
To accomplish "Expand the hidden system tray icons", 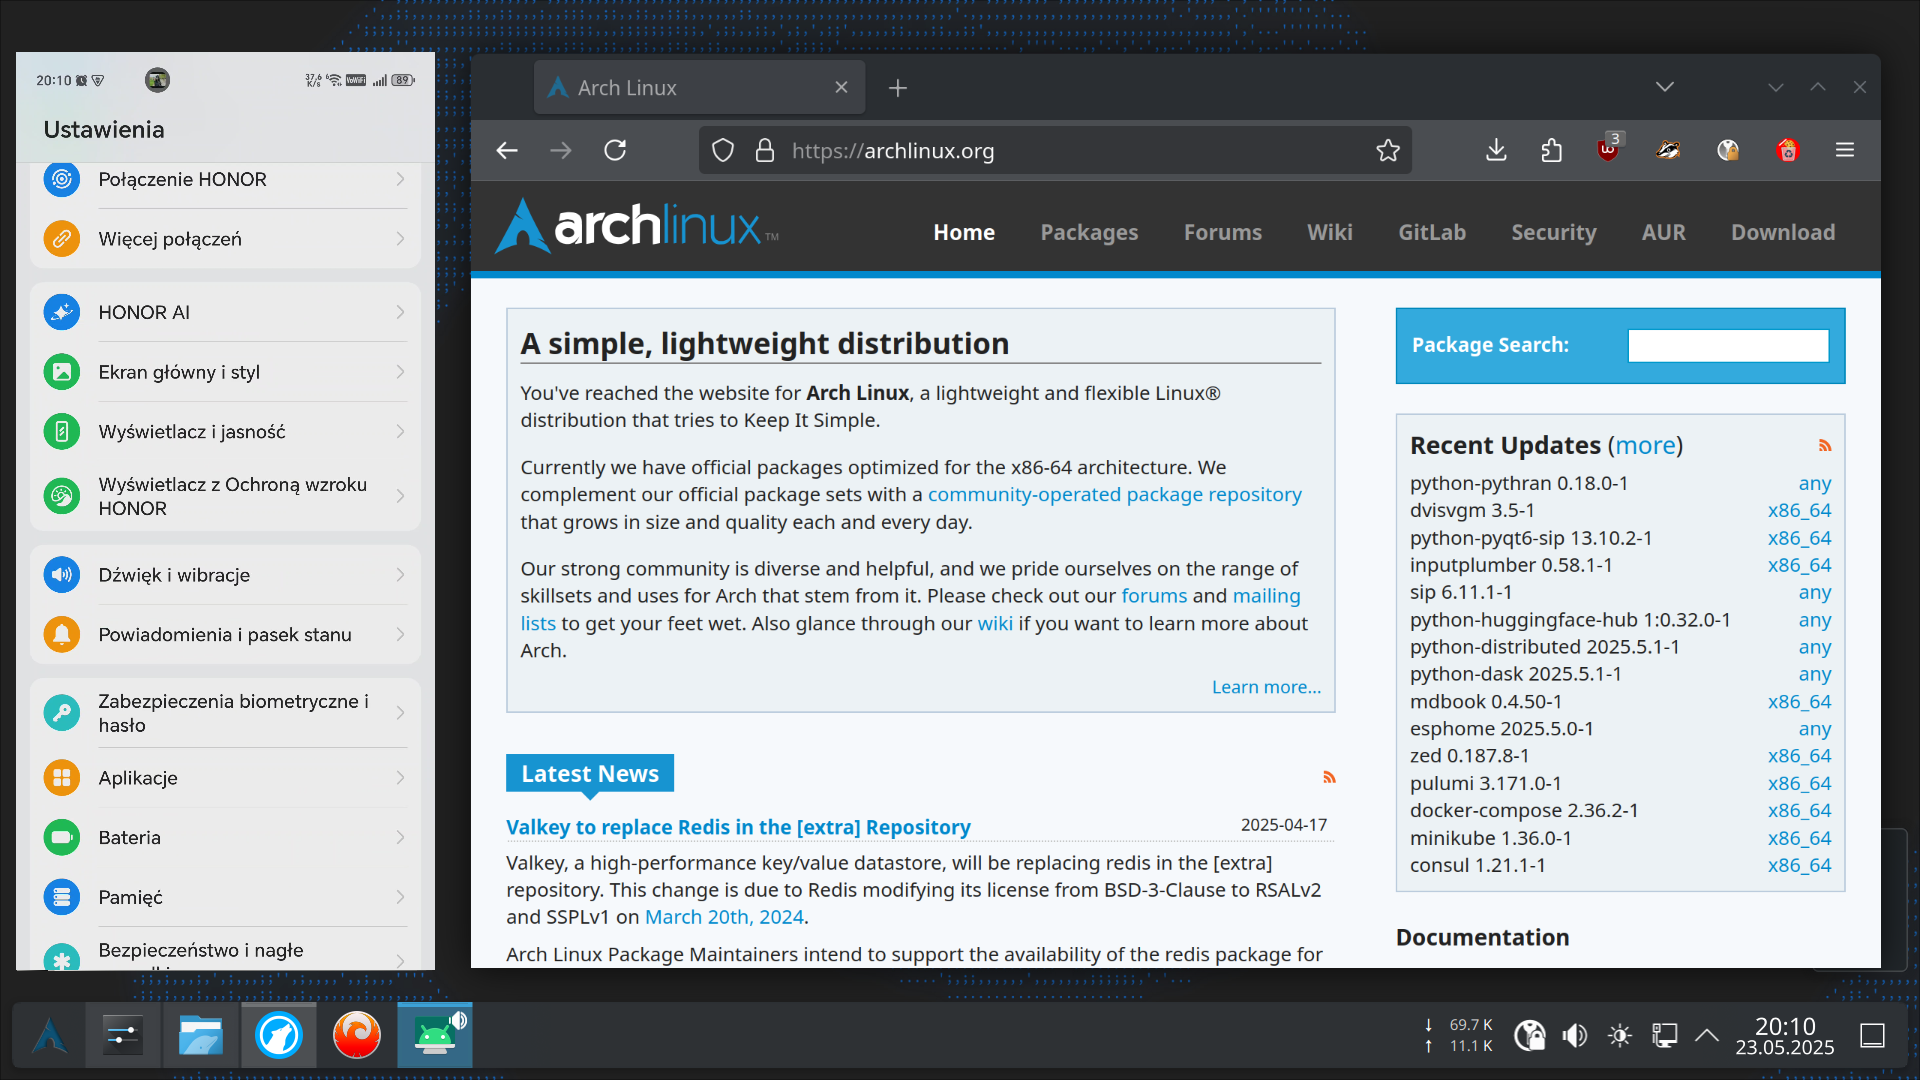I will tap(1707, 1036).
